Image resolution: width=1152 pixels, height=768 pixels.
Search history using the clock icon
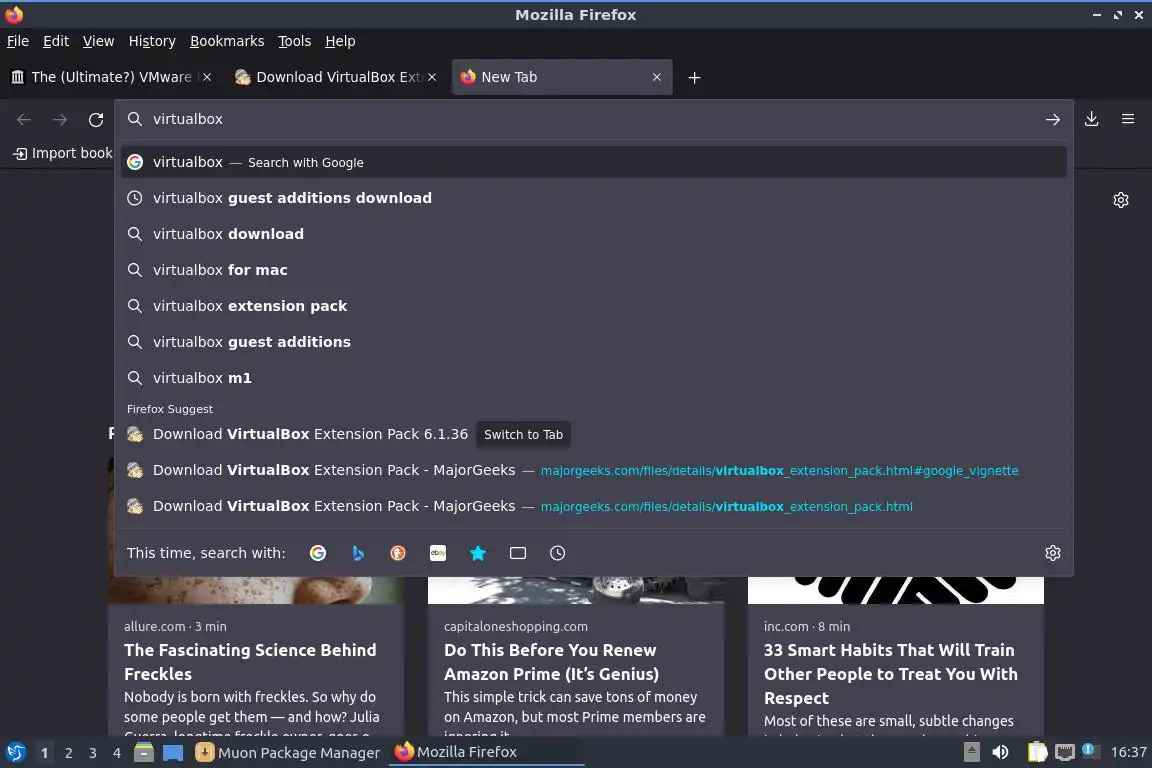[558, 553]
